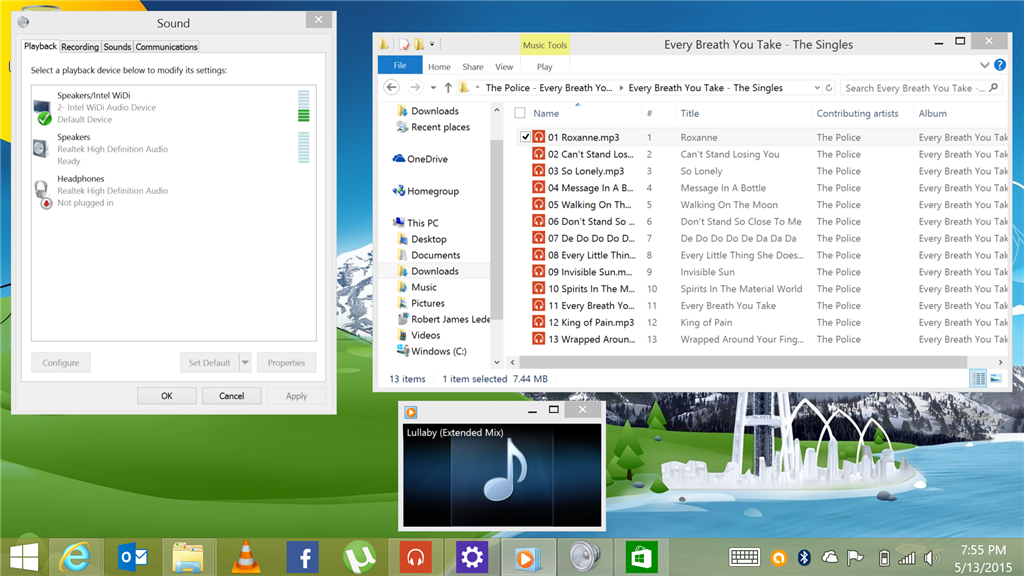Switch Explorer to large icons view
Image resolution: width=1024 pixels, height=576 pixels.
click(x=996, y=379)
